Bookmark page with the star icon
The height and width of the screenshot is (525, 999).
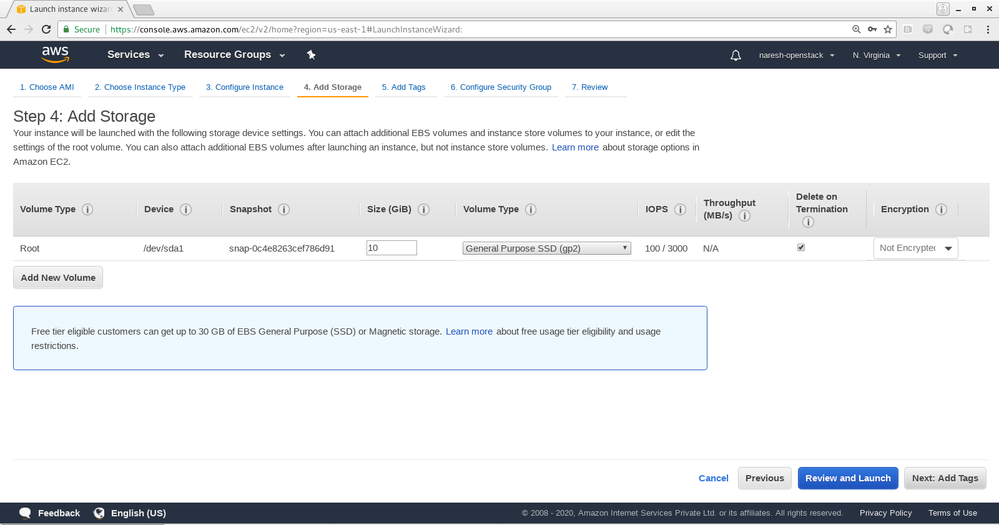click(888, 30)
